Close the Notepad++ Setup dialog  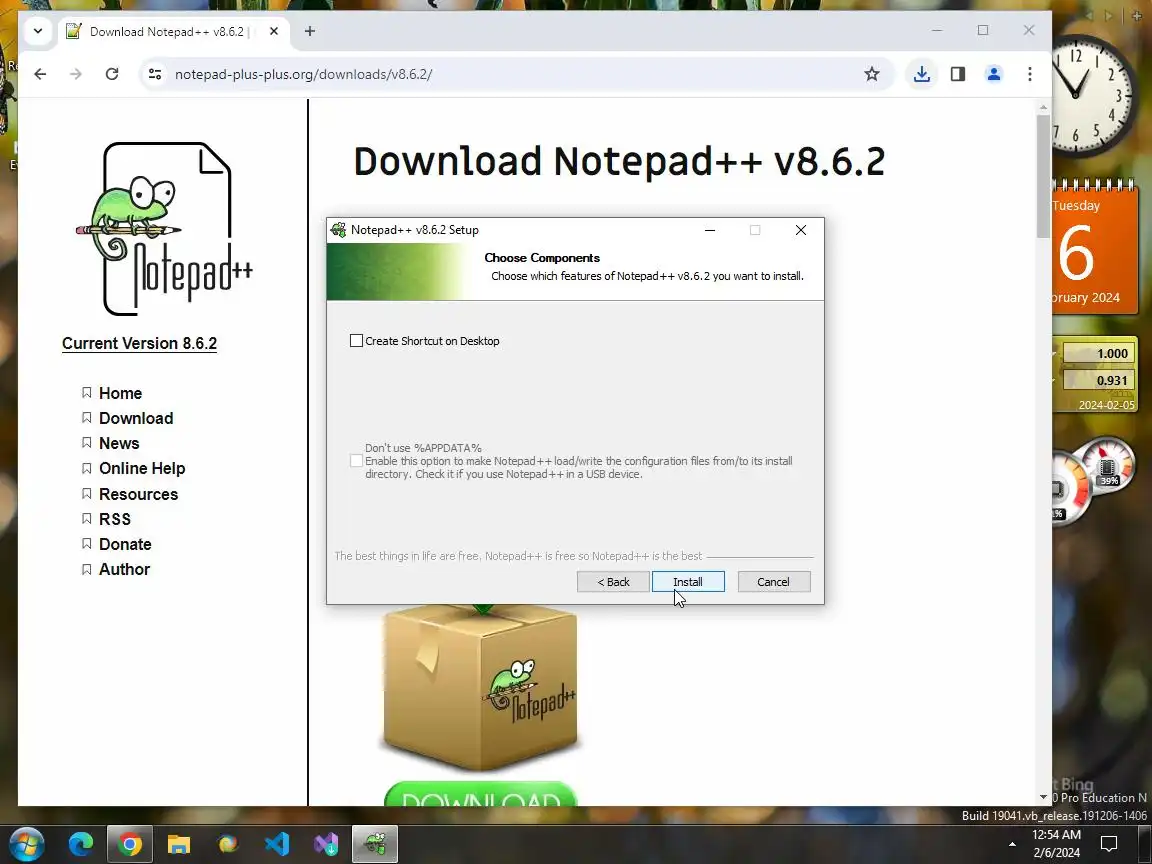[801, 230]
